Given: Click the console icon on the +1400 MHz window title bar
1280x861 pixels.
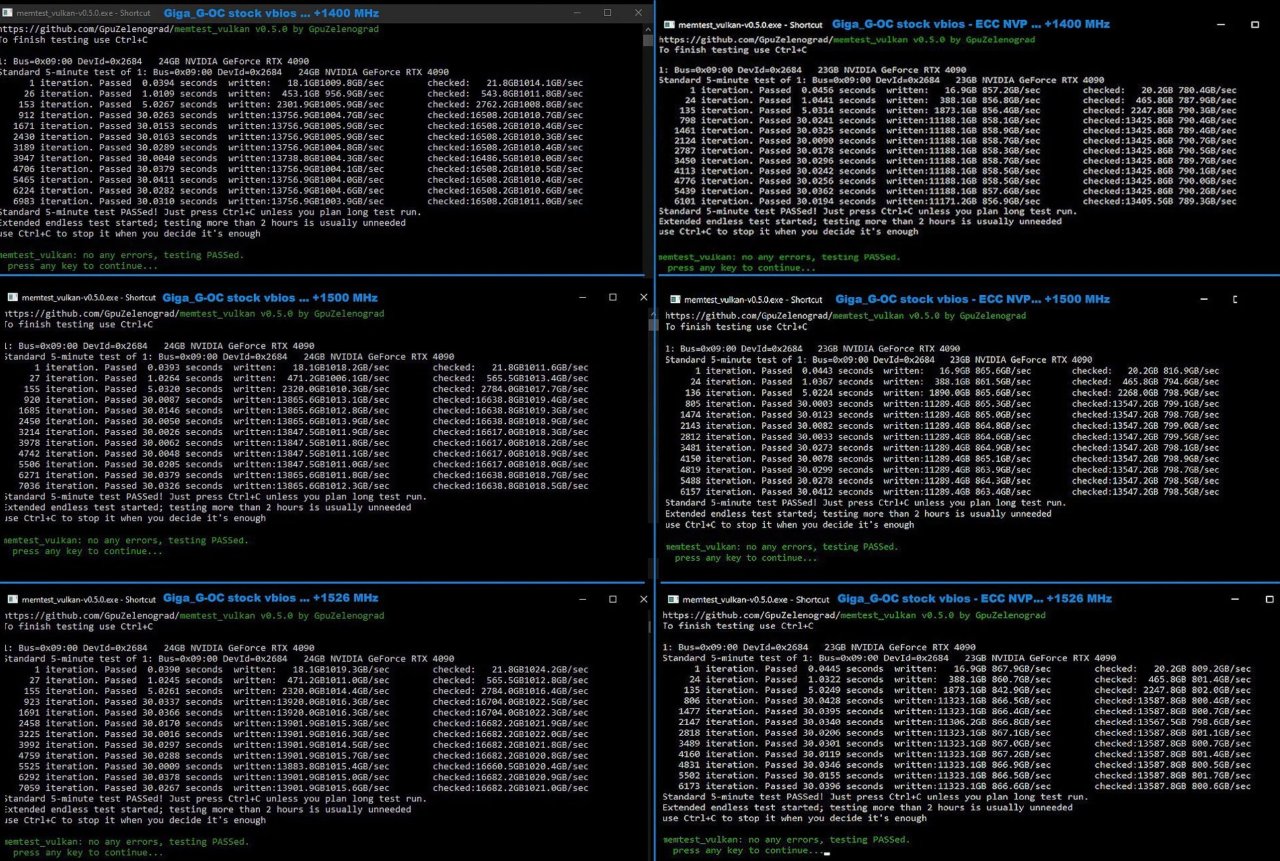Looking at the screenshot, I should pos(8,12).
